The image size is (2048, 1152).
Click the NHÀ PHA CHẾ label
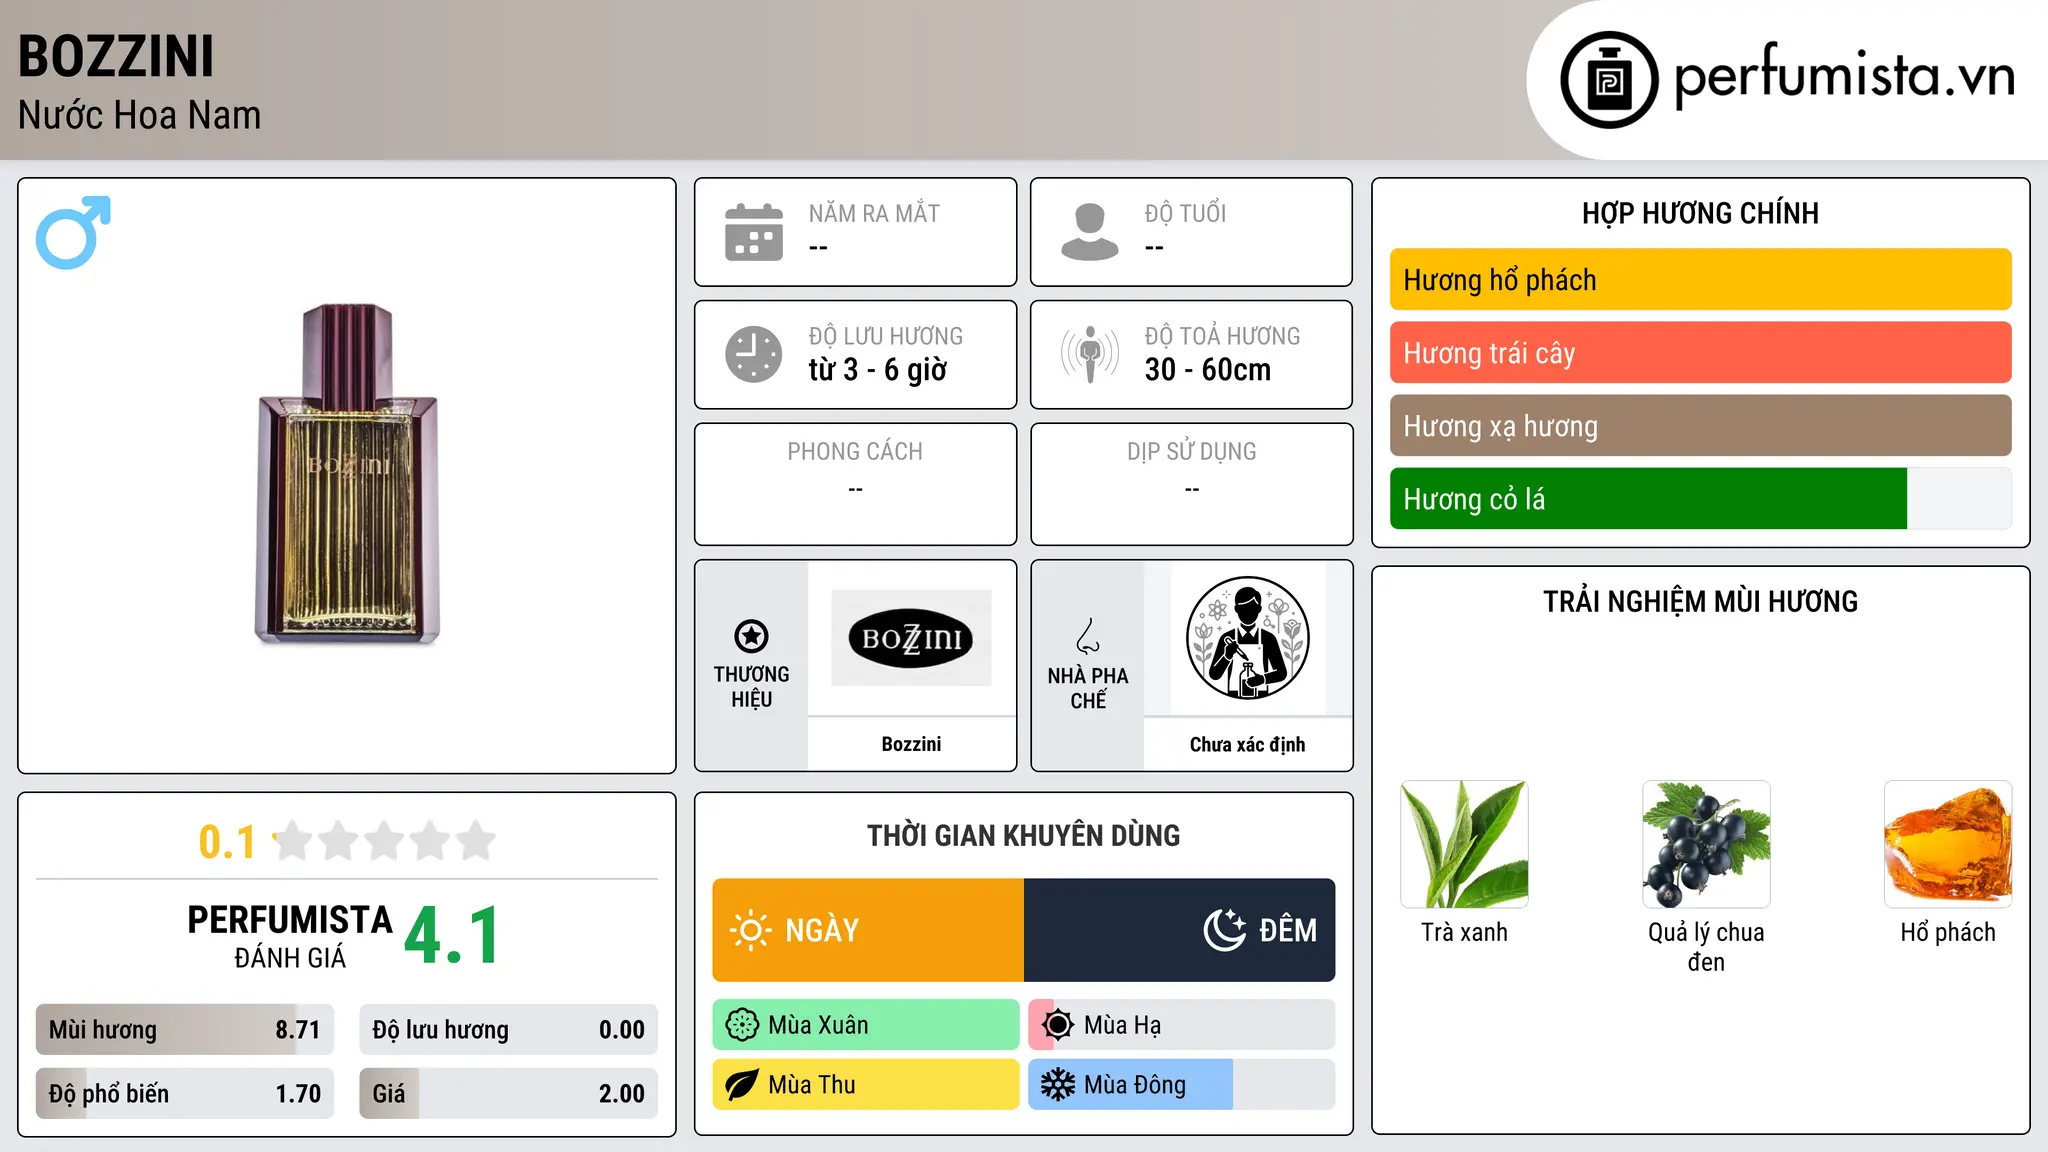point(1088,688)
